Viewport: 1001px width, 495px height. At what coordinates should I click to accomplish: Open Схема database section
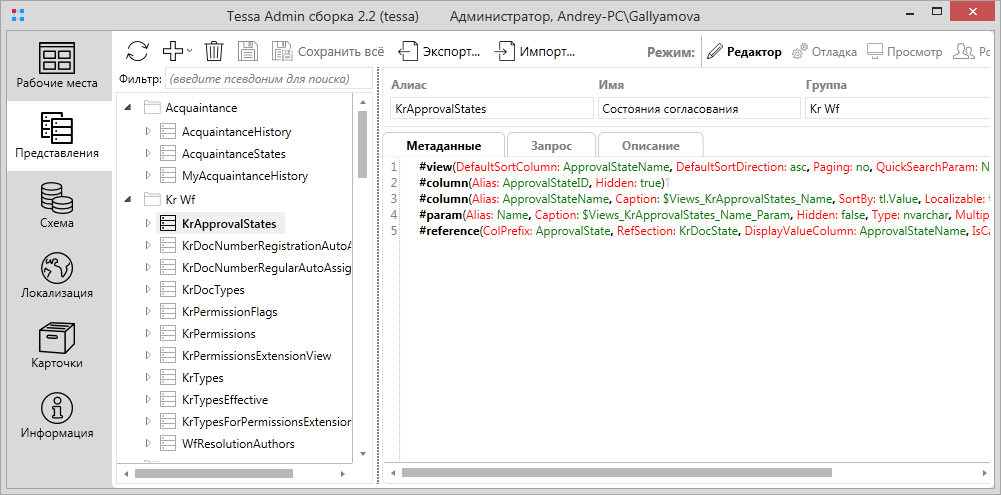[58, 205]
